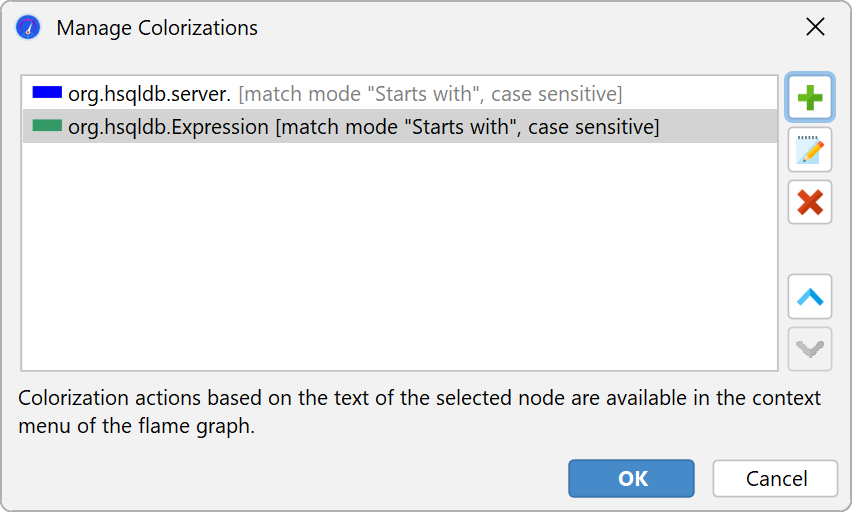Close the Manage Colorizations dialog window

[x=815, y=27]
